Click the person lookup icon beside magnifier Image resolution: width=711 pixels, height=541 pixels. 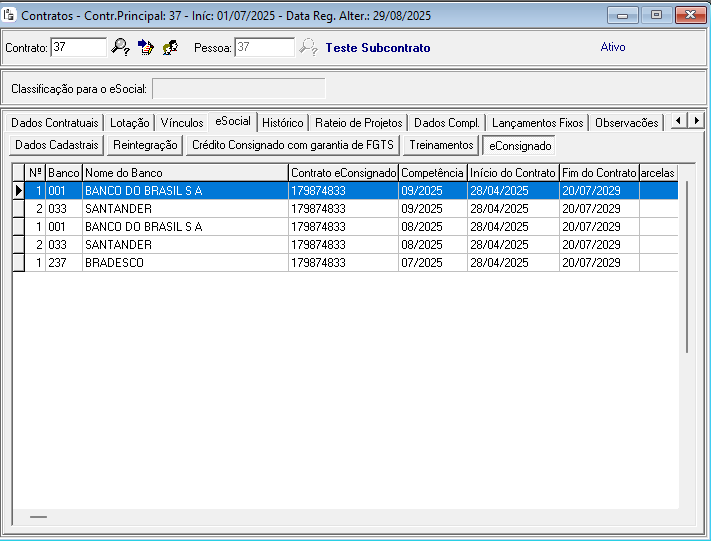pos(170,47)
